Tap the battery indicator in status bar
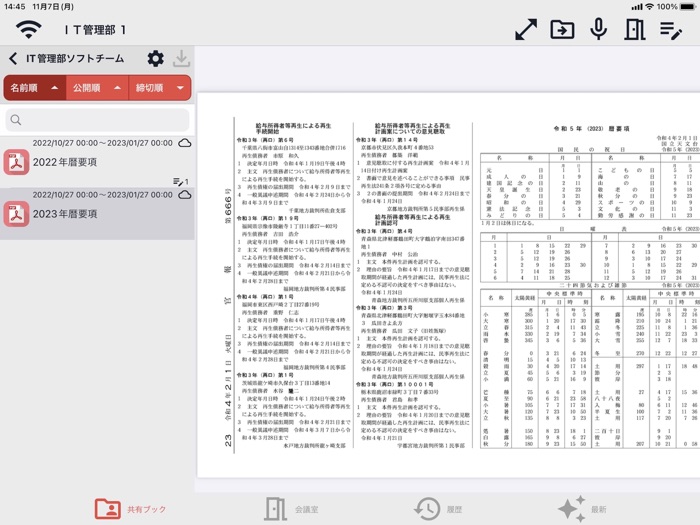Image resolution: width=700 pixels, height=525 pixels. click(x=687, y=7)
